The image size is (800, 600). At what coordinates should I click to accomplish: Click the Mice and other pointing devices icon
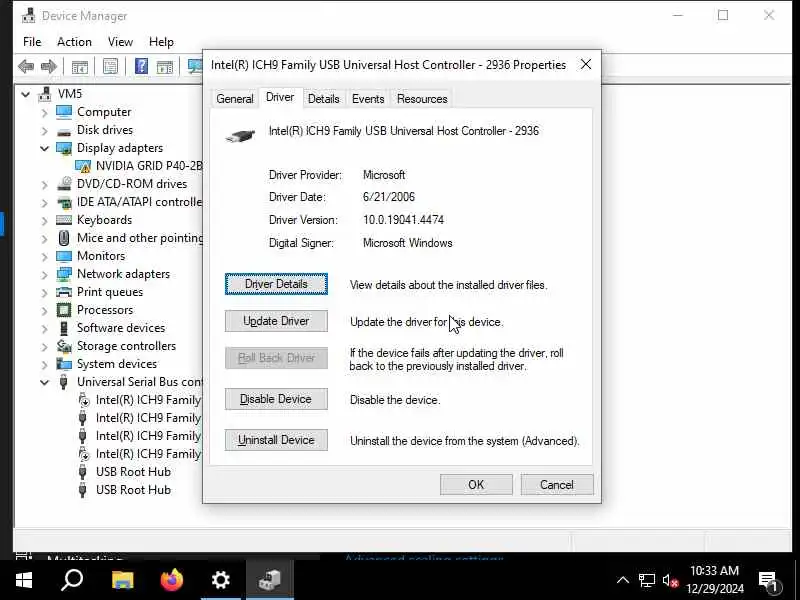click(x=64, y=238)
